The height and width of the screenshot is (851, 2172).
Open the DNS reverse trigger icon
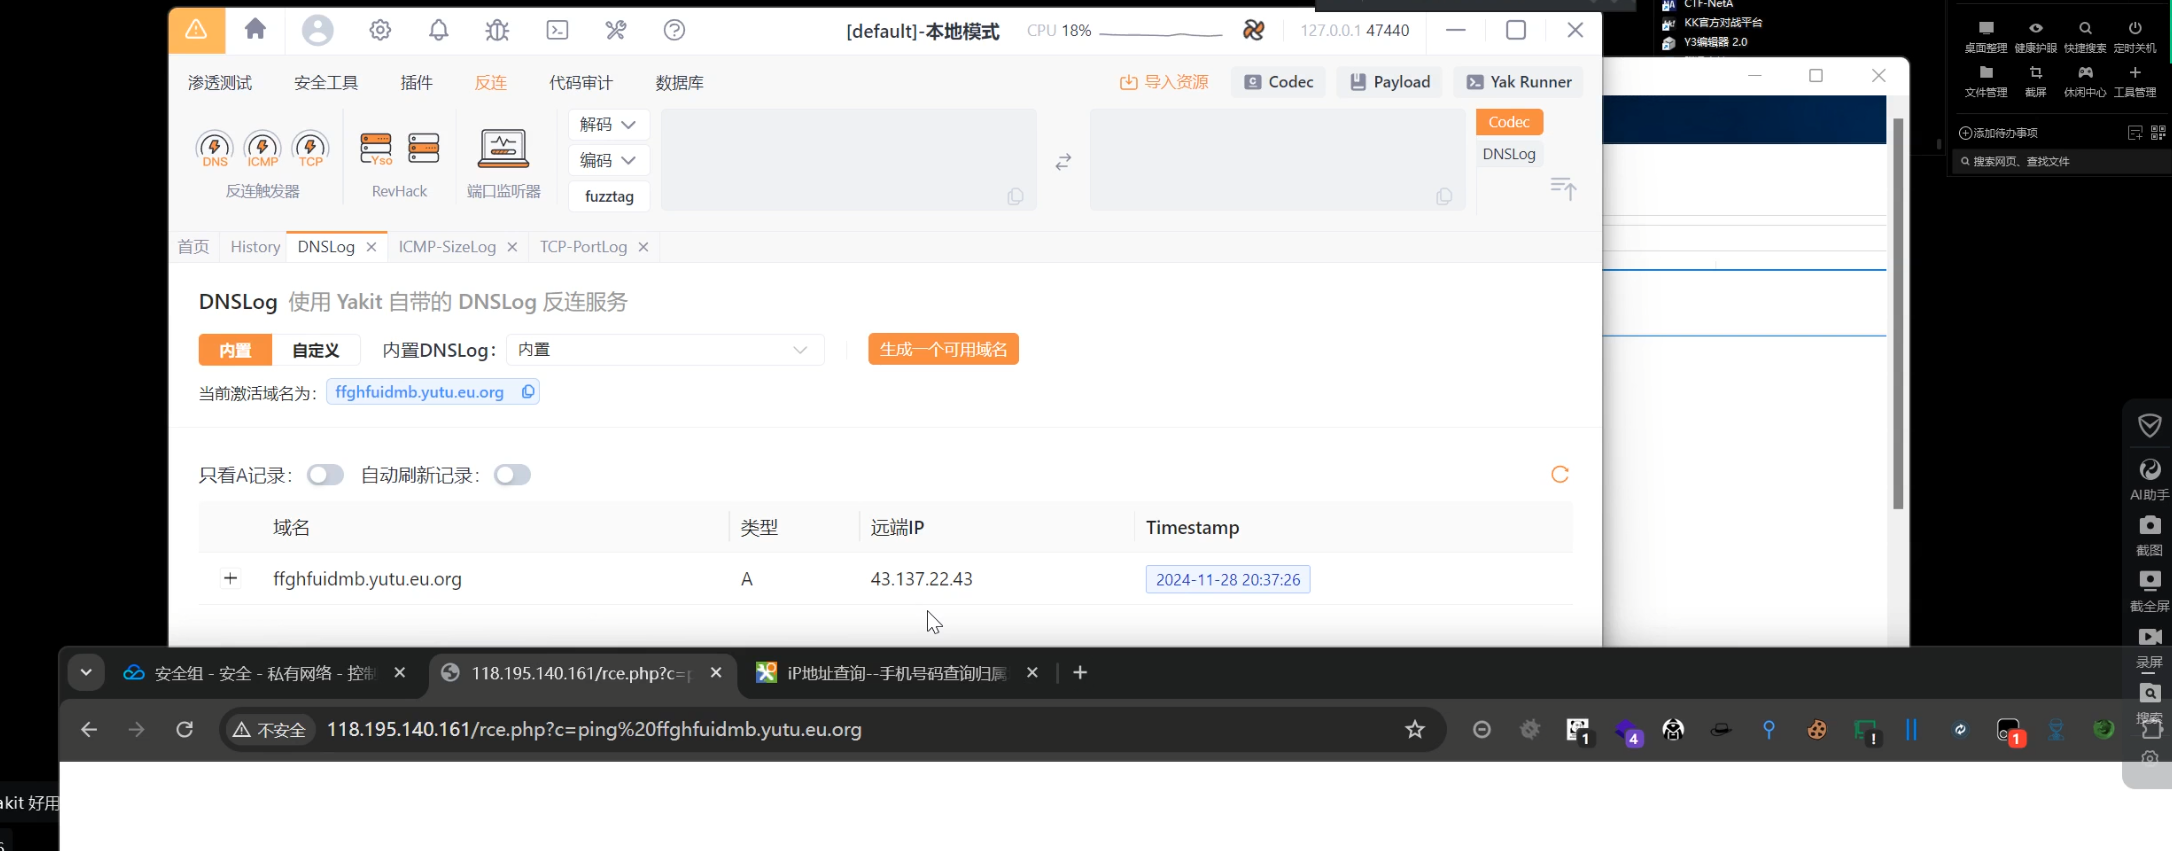coord(214,149)
